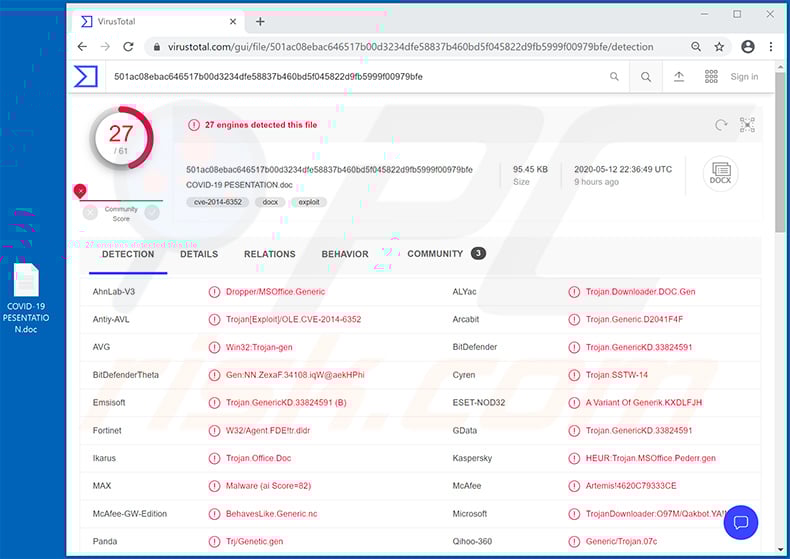This screenshot has height=559, width=790.
Task: Click the ESET-NOD32 engine name
Action: point(479,403)
